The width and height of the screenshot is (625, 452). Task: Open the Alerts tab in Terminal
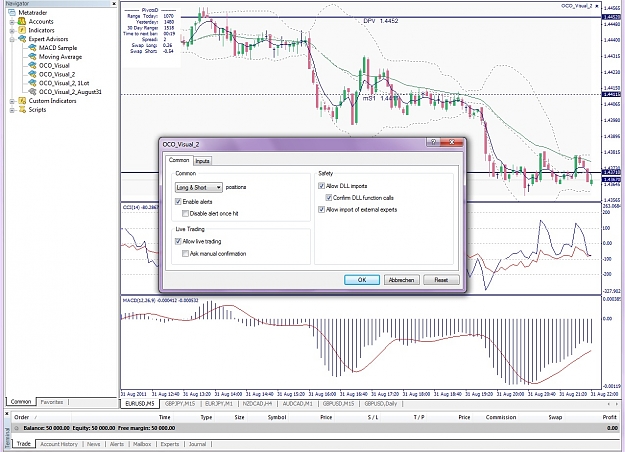[117, 444]
